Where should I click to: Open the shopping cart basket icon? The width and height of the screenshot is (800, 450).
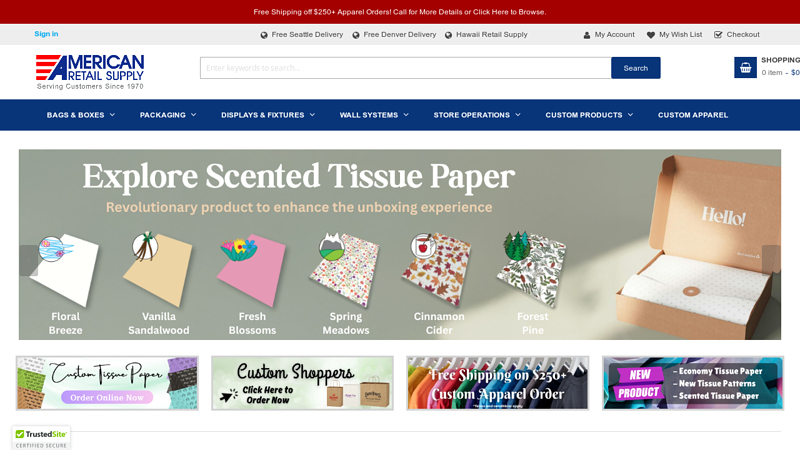pos(745,67)
